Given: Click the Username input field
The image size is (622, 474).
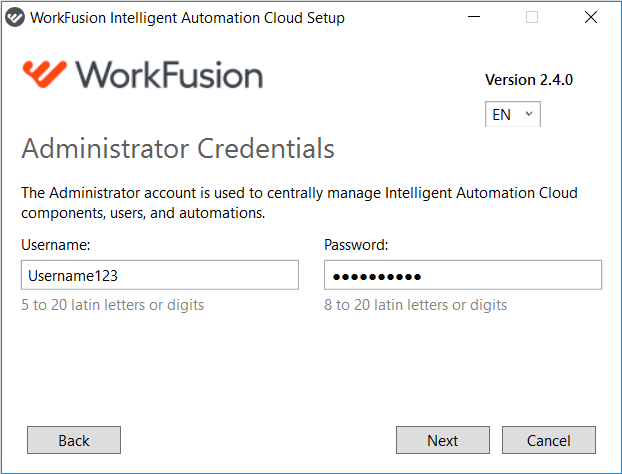Looking at the screenshot, I should point(160,275).
